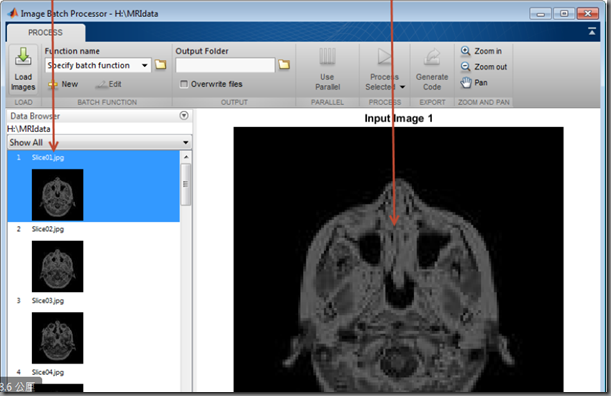Expand the Process Selected dropdown arrow

(x=403, y=87)
